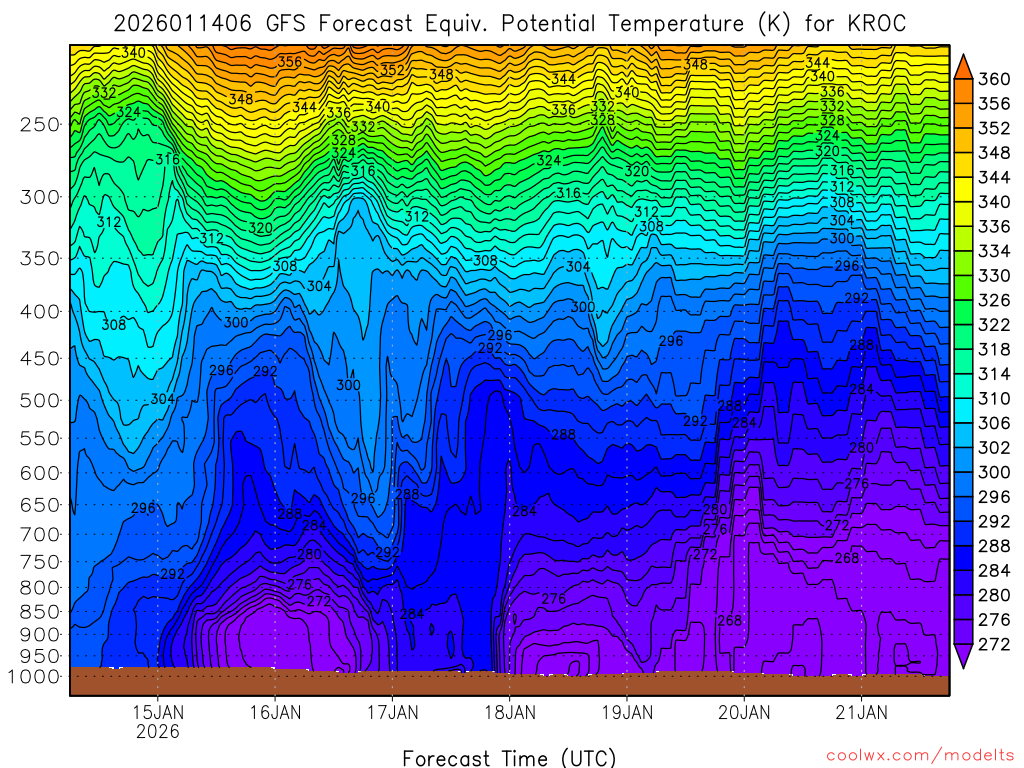Click the 400 pressure level label
1024x768 pixels.
point(40,312)
